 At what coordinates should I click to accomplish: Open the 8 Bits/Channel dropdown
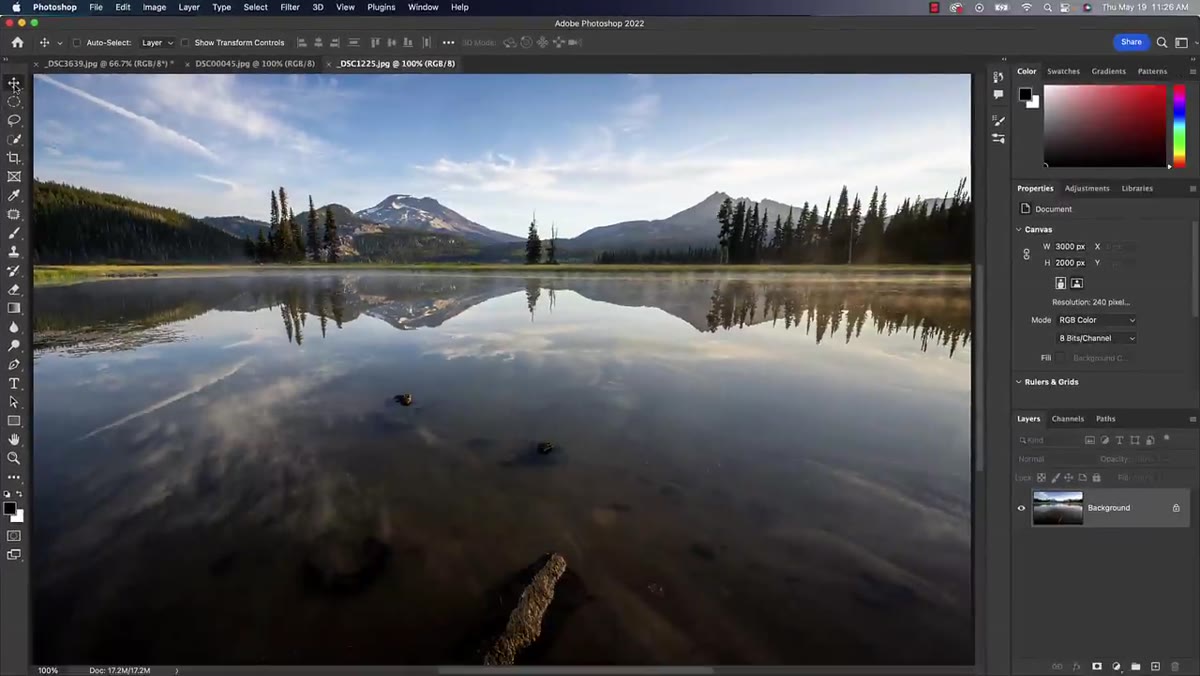pyautogui.click(x=1097, y=338)
